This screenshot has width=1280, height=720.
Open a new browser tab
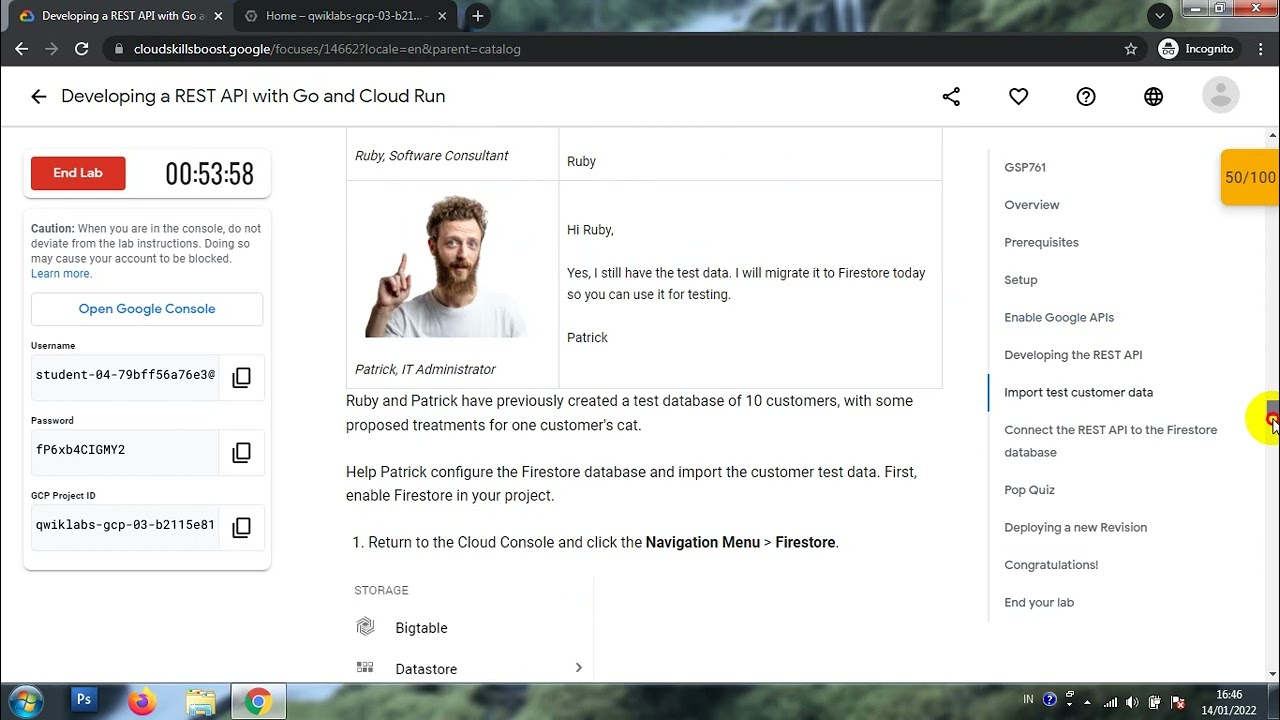click(478, 16)
